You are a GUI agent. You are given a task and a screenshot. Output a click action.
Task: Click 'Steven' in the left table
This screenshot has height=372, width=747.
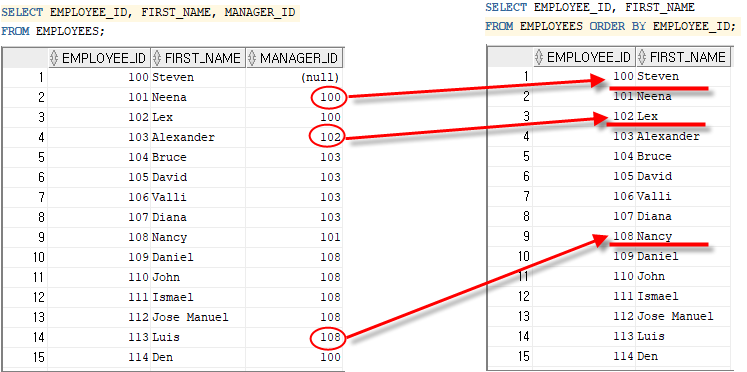tap(173, 78)
